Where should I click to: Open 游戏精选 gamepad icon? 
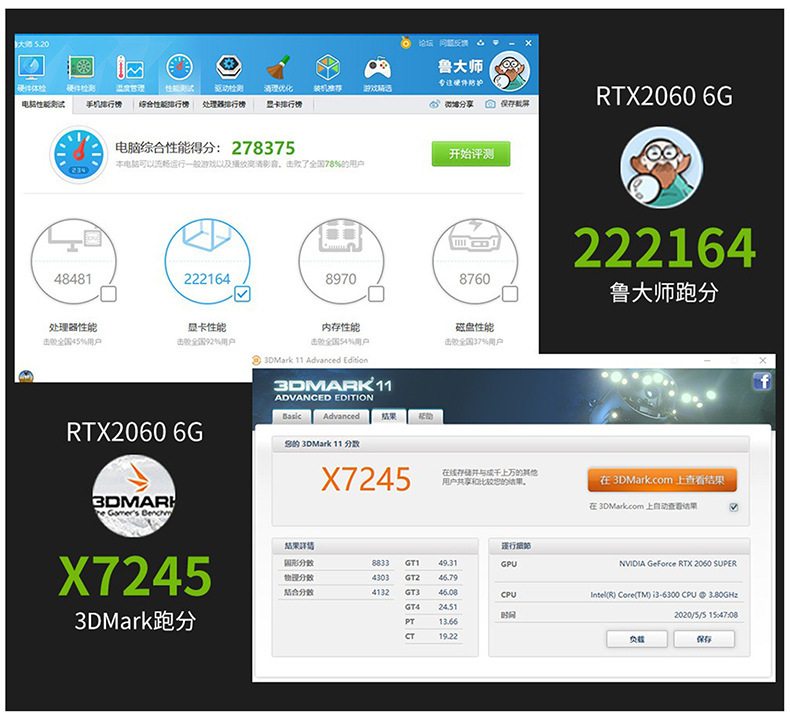(377, 74)
